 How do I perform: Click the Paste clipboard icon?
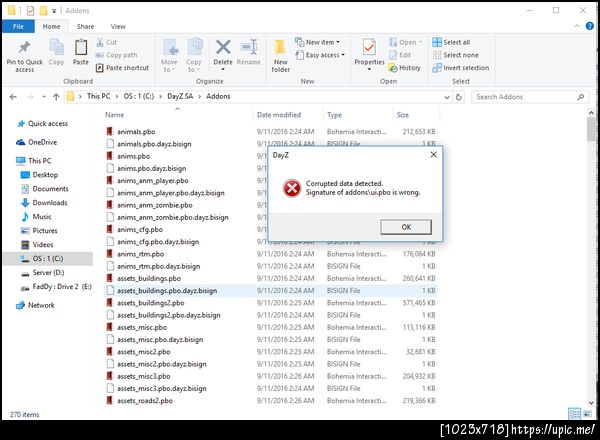[81, 47]
